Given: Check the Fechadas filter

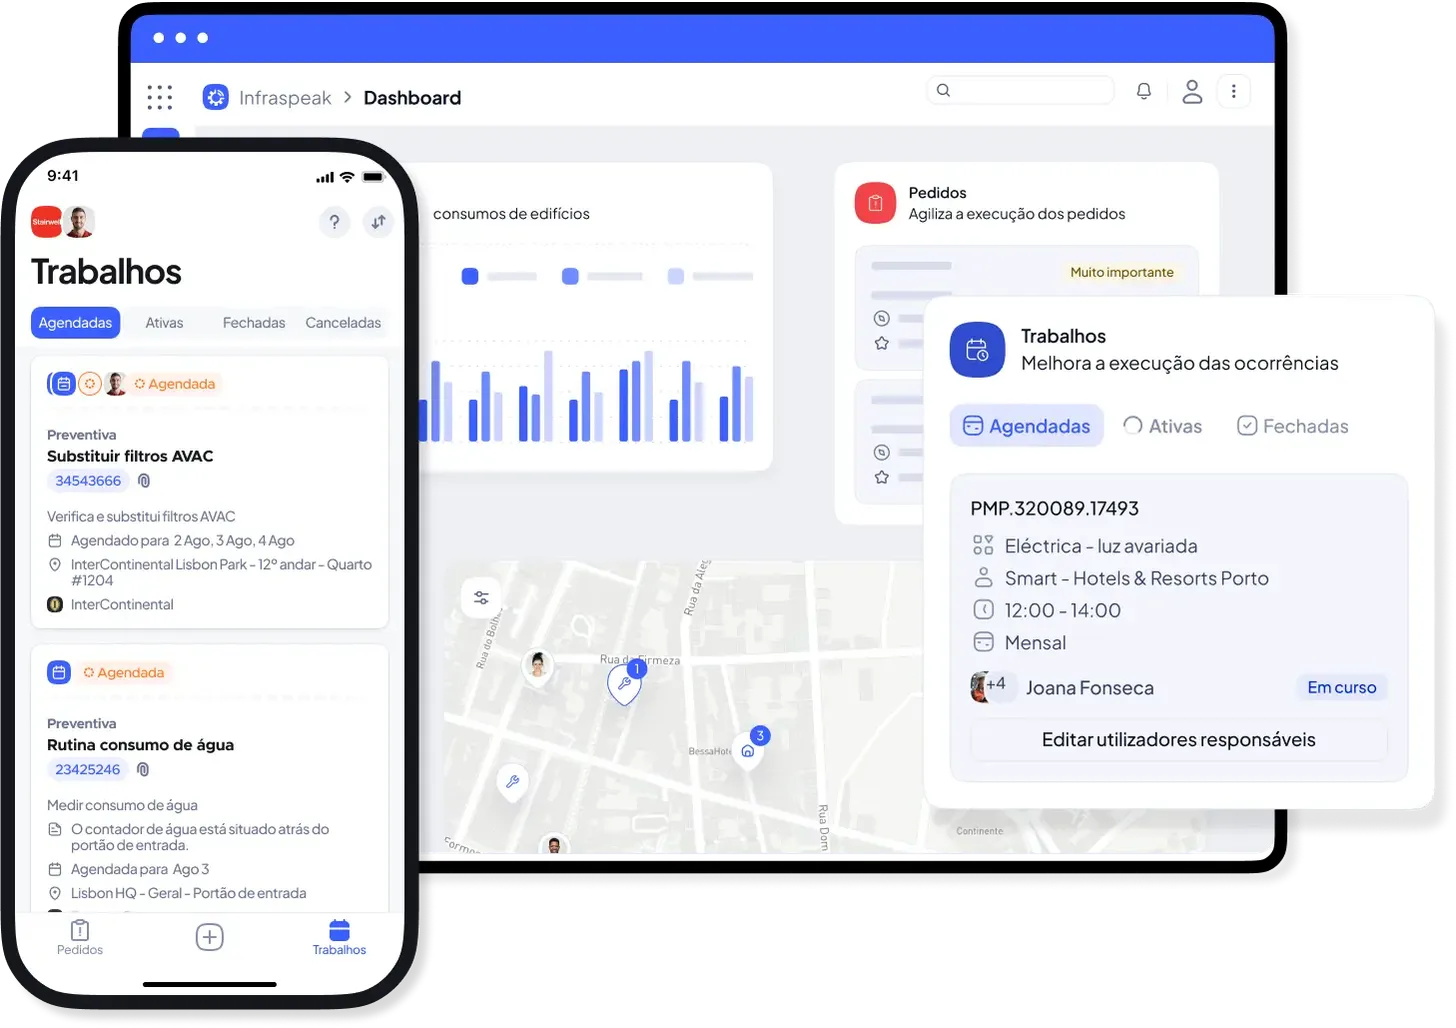Looking at the screenshot, I should [x=1292, y=425].
